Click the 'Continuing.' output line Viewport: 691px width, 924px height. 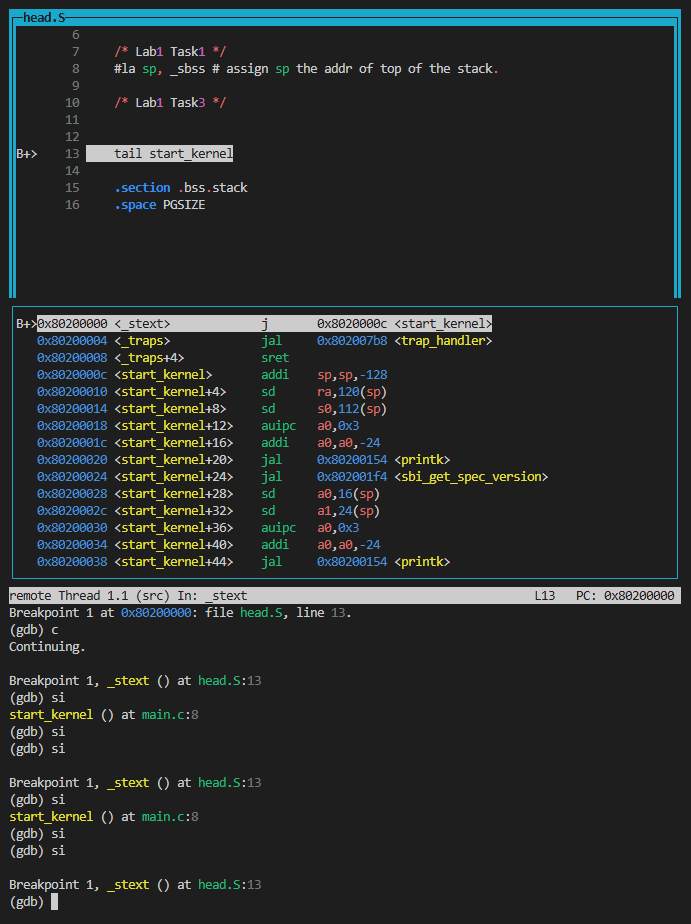(x=47, y=647)
